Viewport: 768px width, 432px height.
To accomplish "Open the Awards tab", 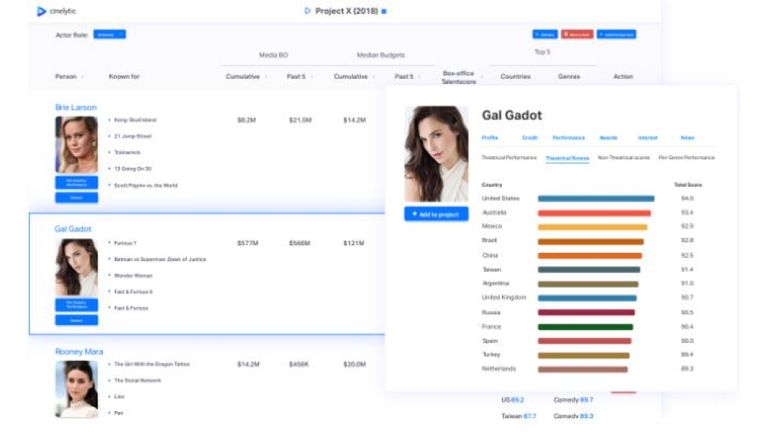I will tap(608, 138).
